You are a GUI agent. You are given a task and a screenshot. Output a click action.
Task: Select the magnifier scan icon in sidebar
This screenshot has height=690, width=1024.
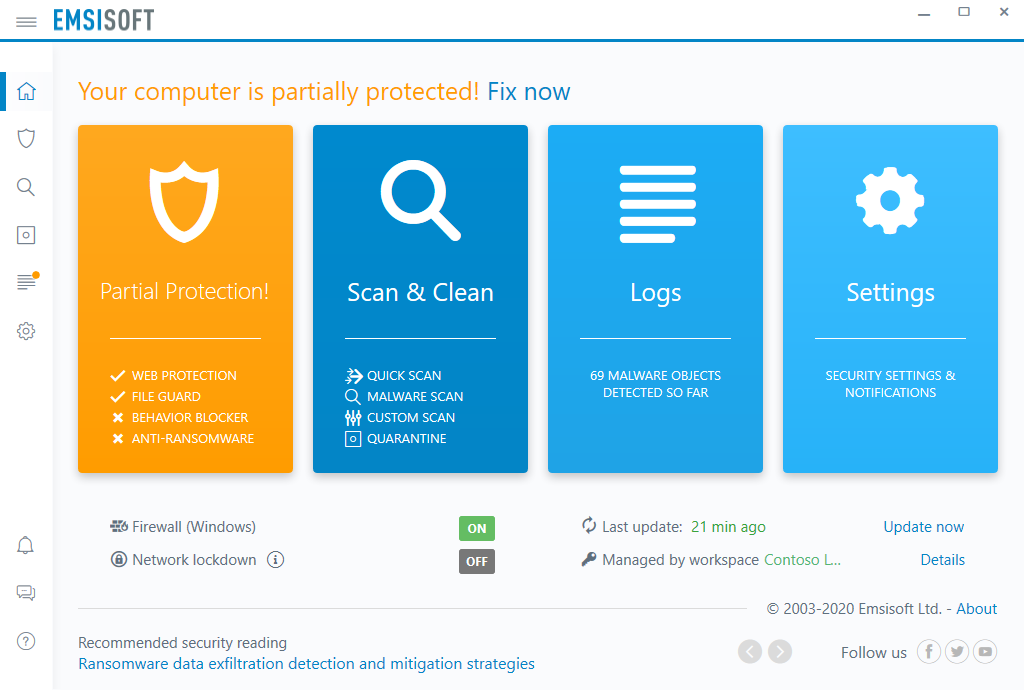coord(26,186)
